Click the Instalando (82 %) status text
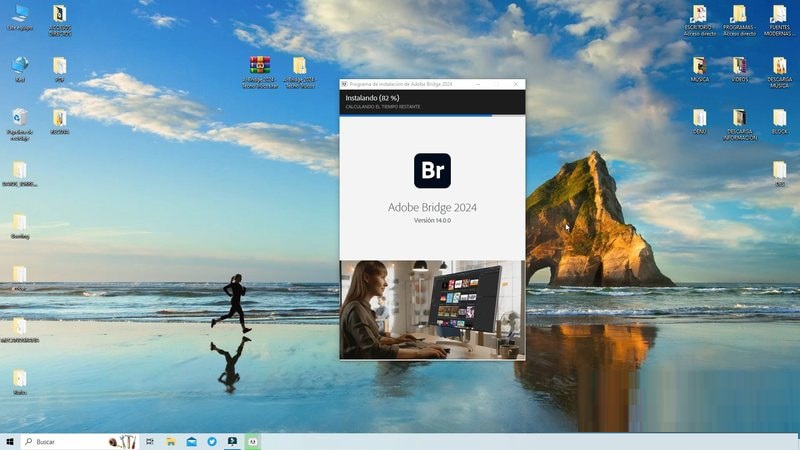This screenshot has height=450, width=800. pos(372,97)
